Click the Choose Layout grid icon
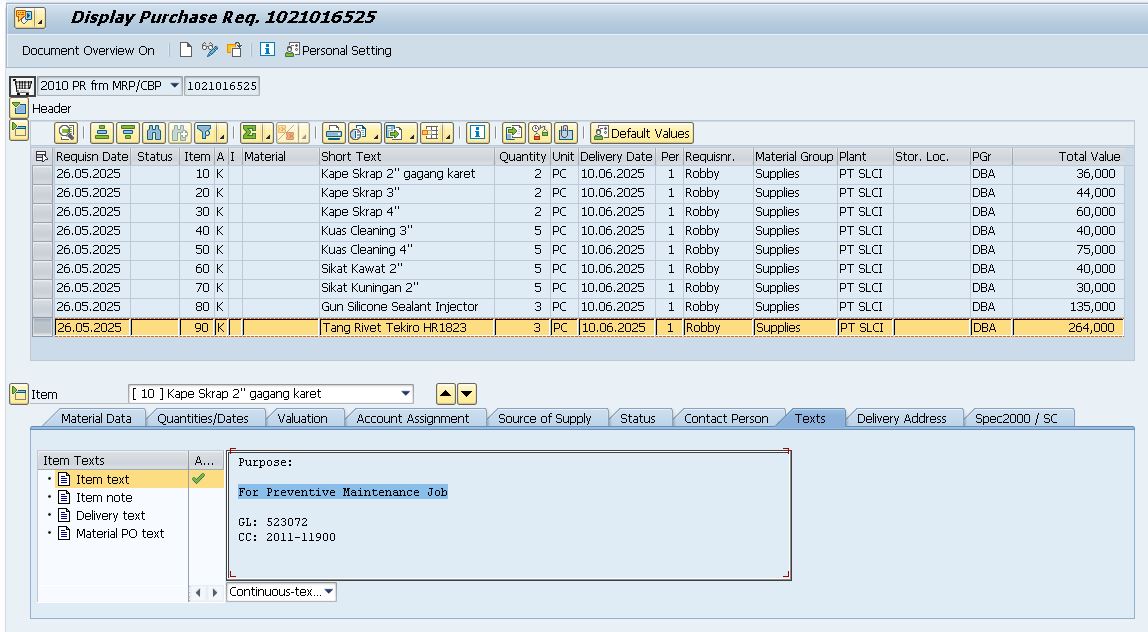This screenshot has height=632, width=1148. [x=430, y=133]
